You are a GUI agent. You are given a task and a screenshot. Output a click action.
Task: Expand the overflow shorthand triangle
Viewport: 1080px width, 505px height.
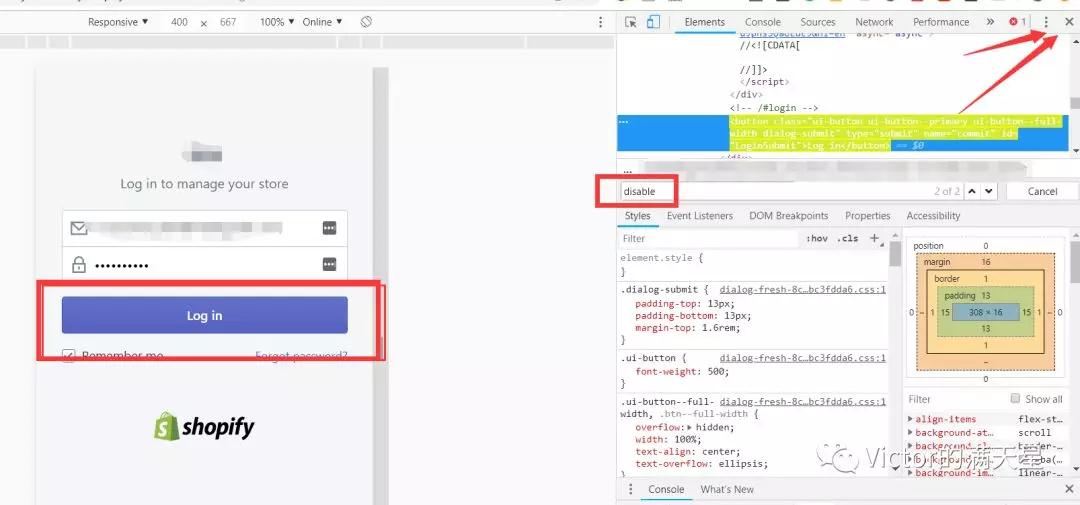(x=691, y=427)
